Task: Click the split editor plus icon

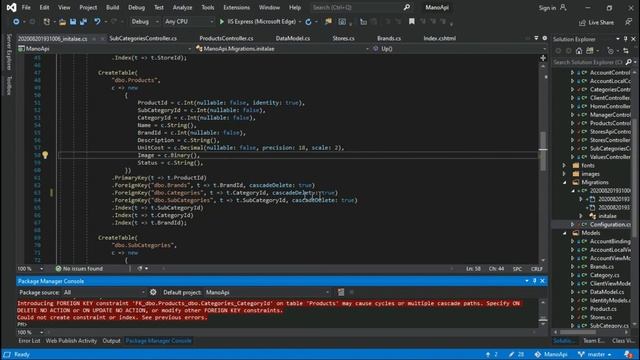Action: click(543, 58)
